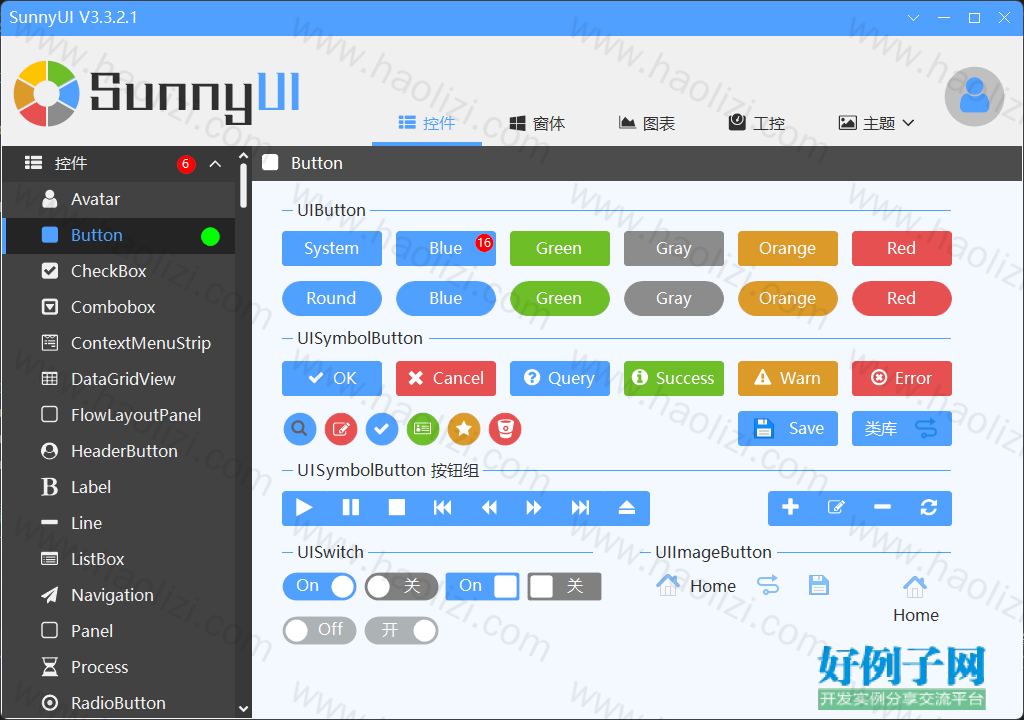Click the edit pencil icon in the blue group

(837, 508)
